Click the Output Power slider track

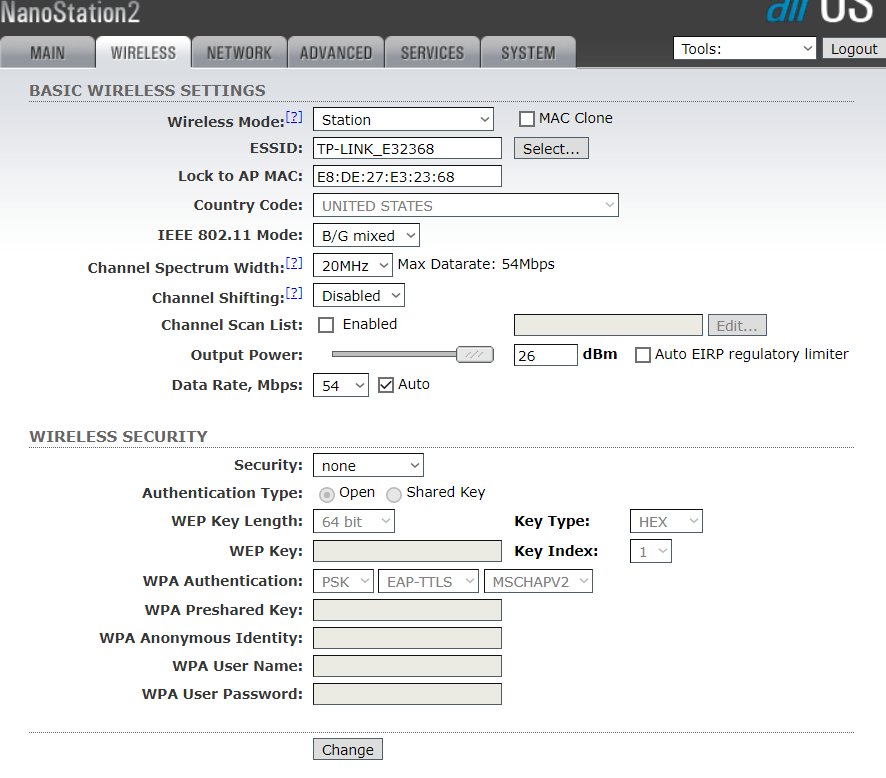pos(394,354)
